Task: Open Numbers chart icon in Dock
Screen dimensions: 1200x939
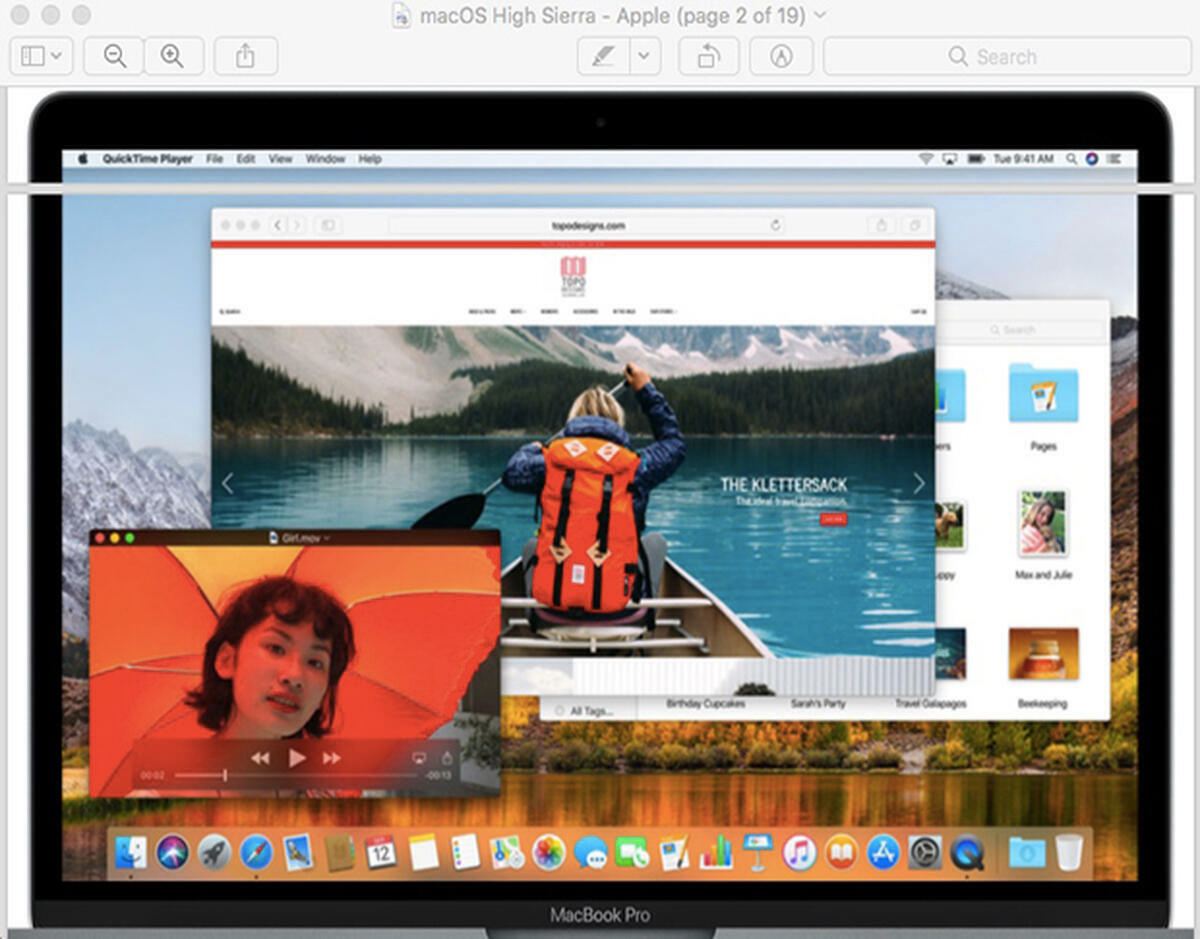Action: click(716, 852)
